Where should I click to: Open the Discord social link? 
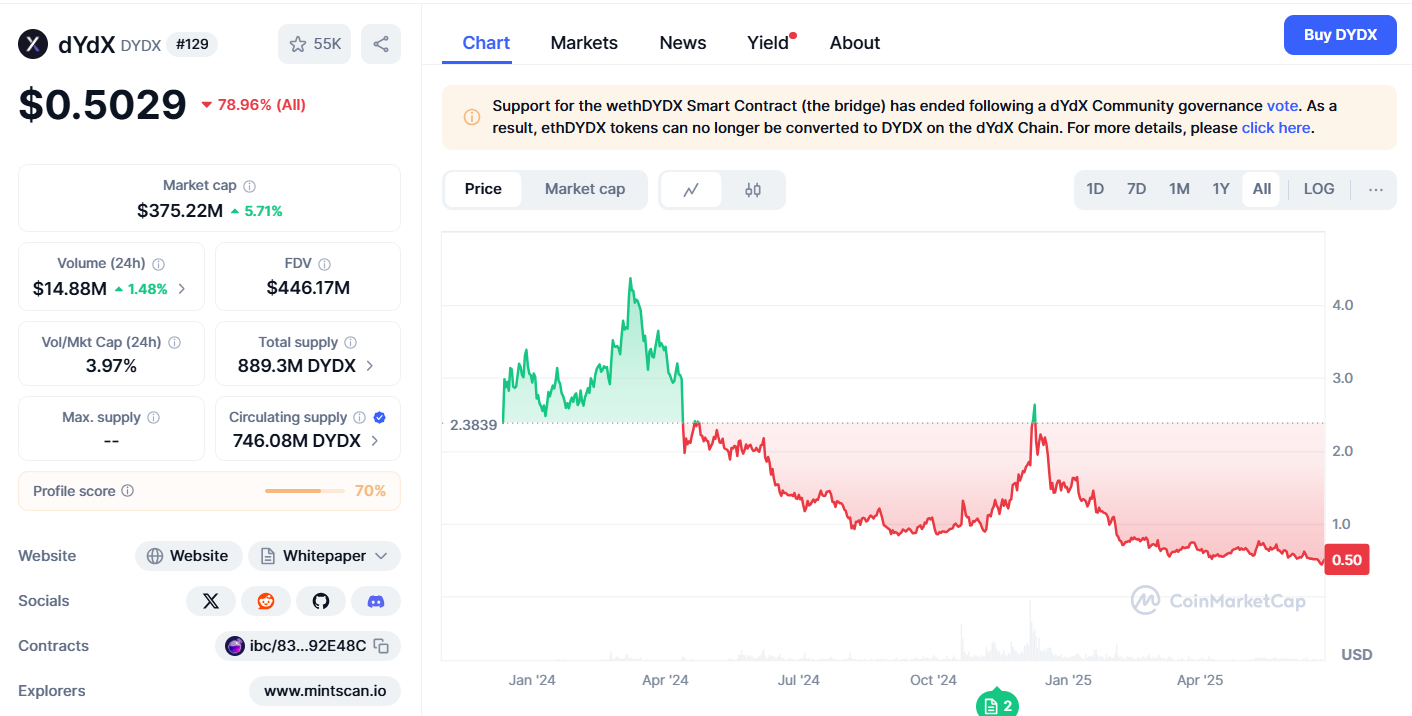tap(376, 601)
